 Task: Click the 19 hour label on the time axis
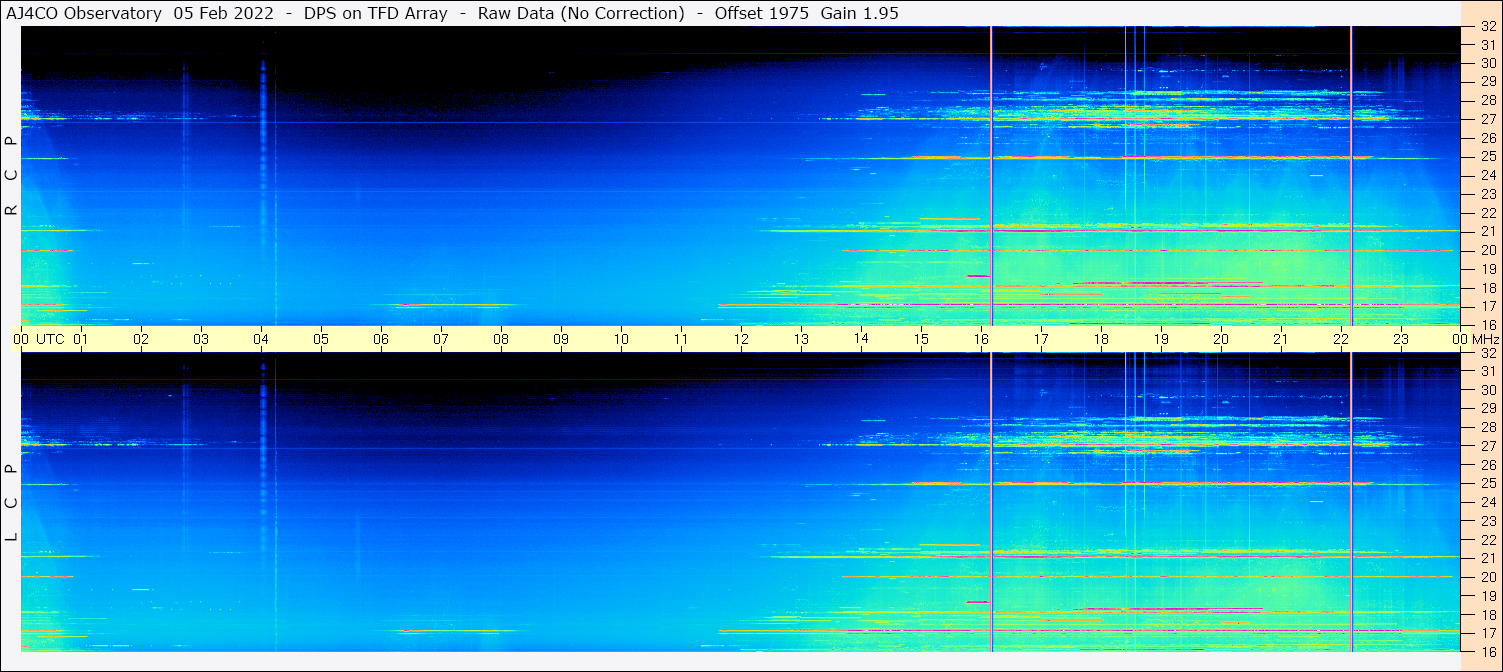[x=1161, y=339]
